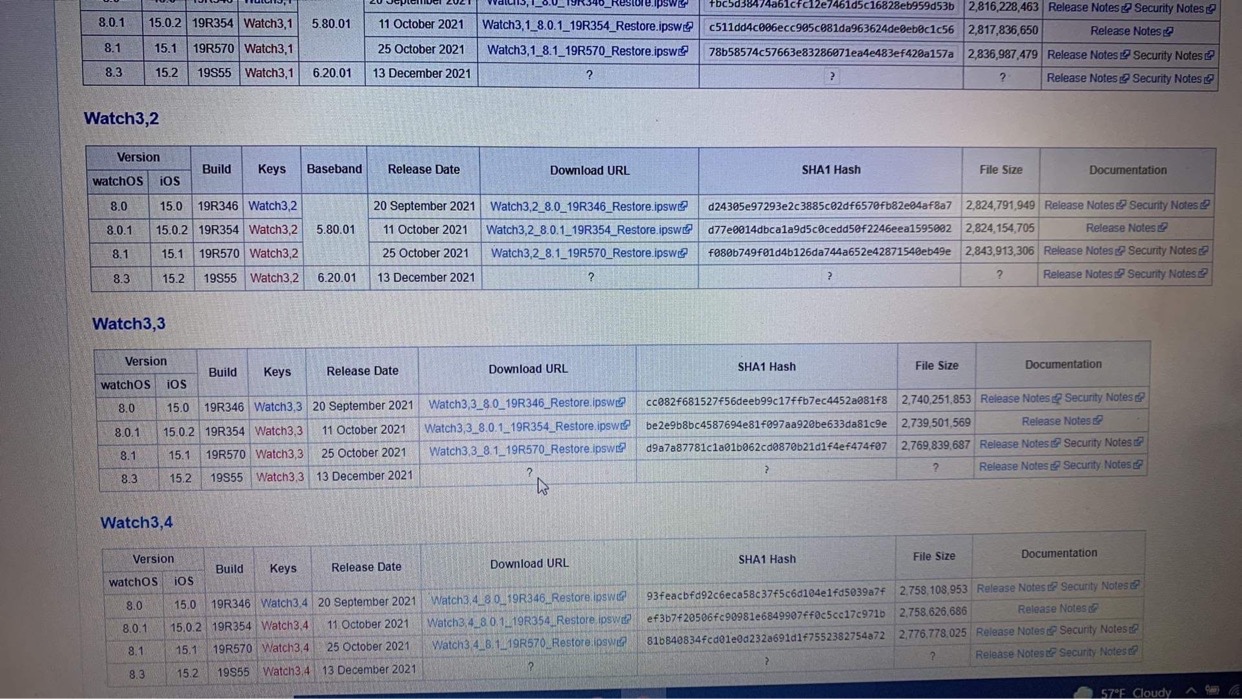Select file size 2,843,913,306
1242x699 pixels.
(1000, 251)
